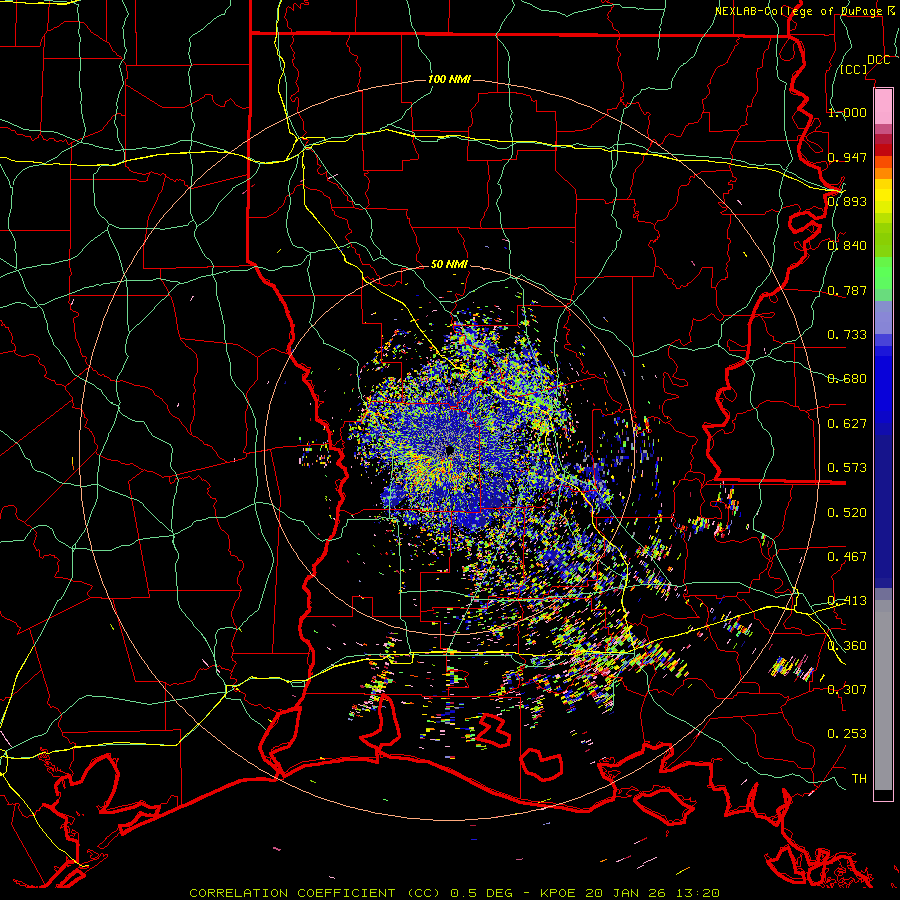Click the "DCC" label above the color bar

(x=878, y=60)
